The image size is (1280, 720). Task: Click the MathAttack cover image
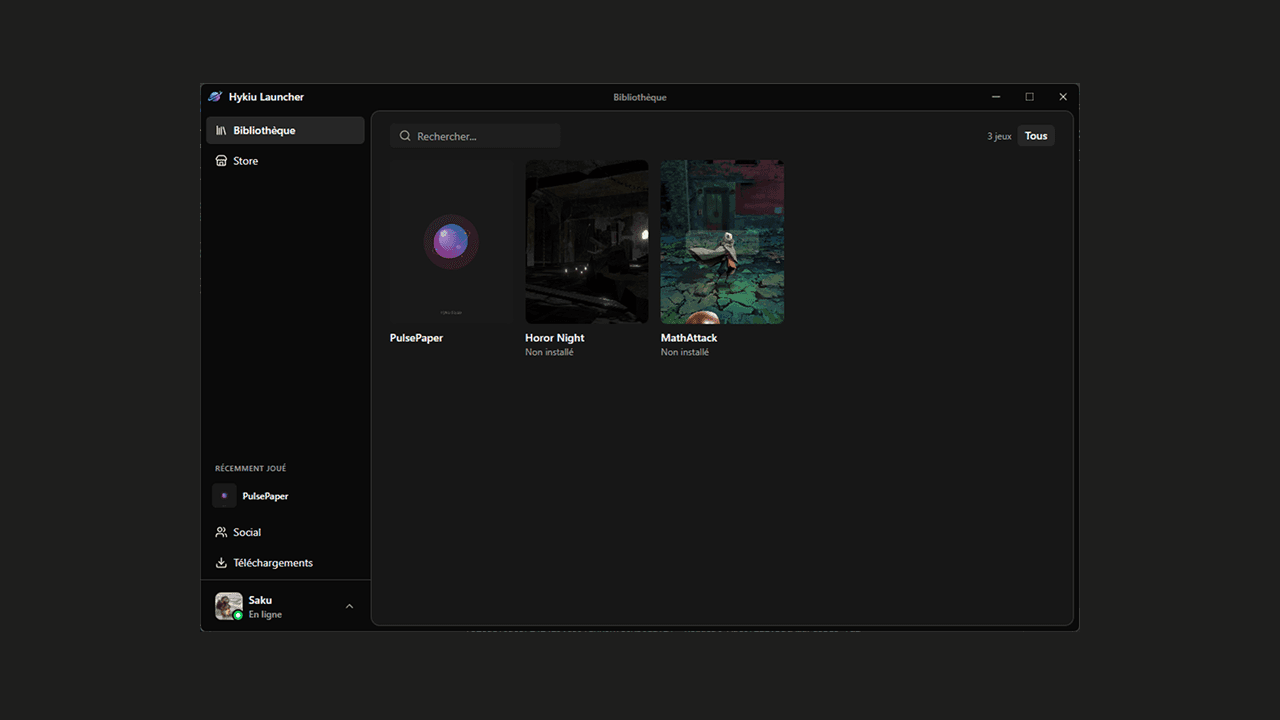pos(722,242)
